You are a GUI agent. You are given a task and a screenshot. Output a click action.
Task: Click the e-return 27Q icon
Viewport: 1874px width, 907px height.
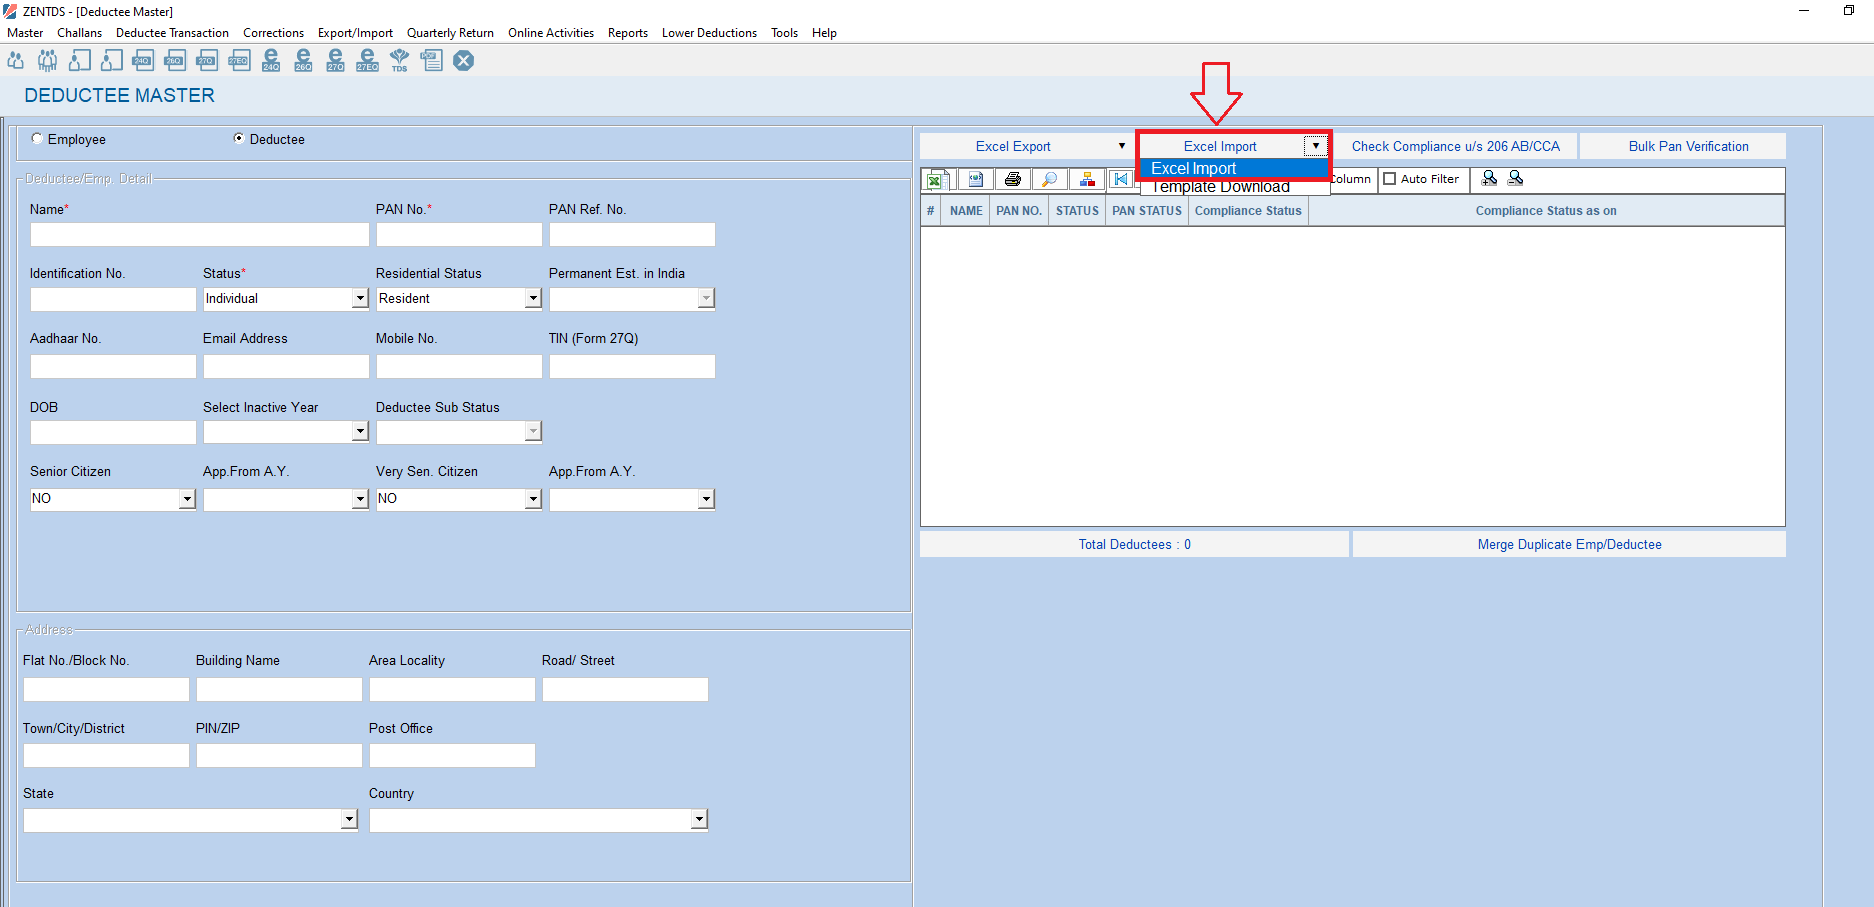pyautogui.click(x=335, y=60)
